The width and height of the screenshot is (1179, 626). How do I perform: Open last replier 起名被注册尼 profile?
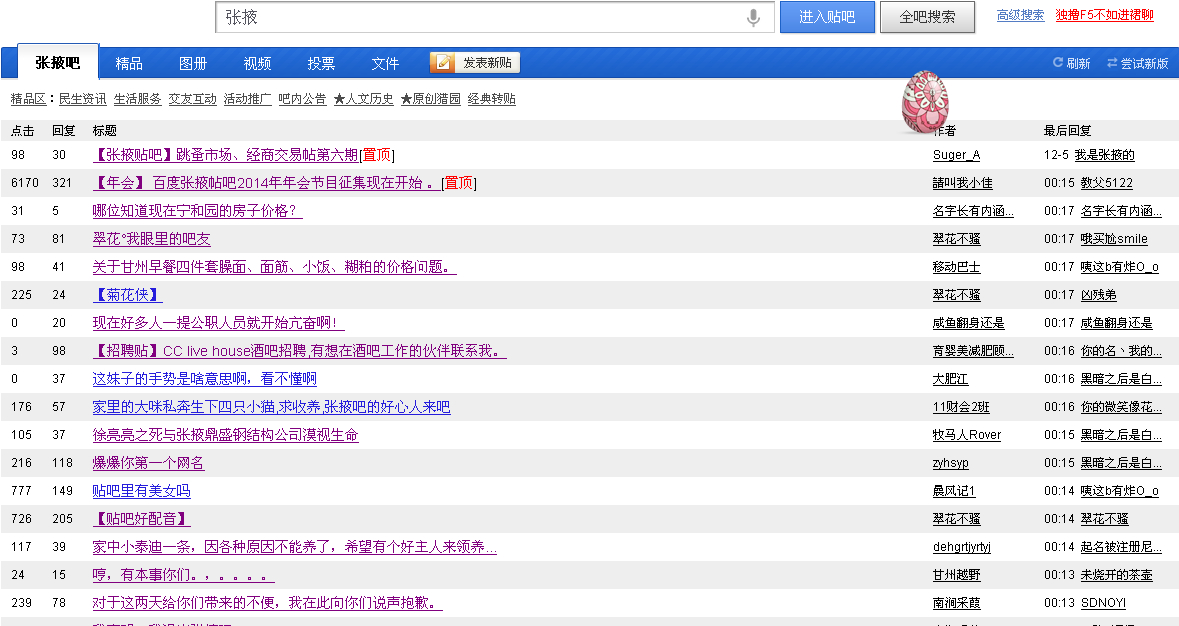1121,547
